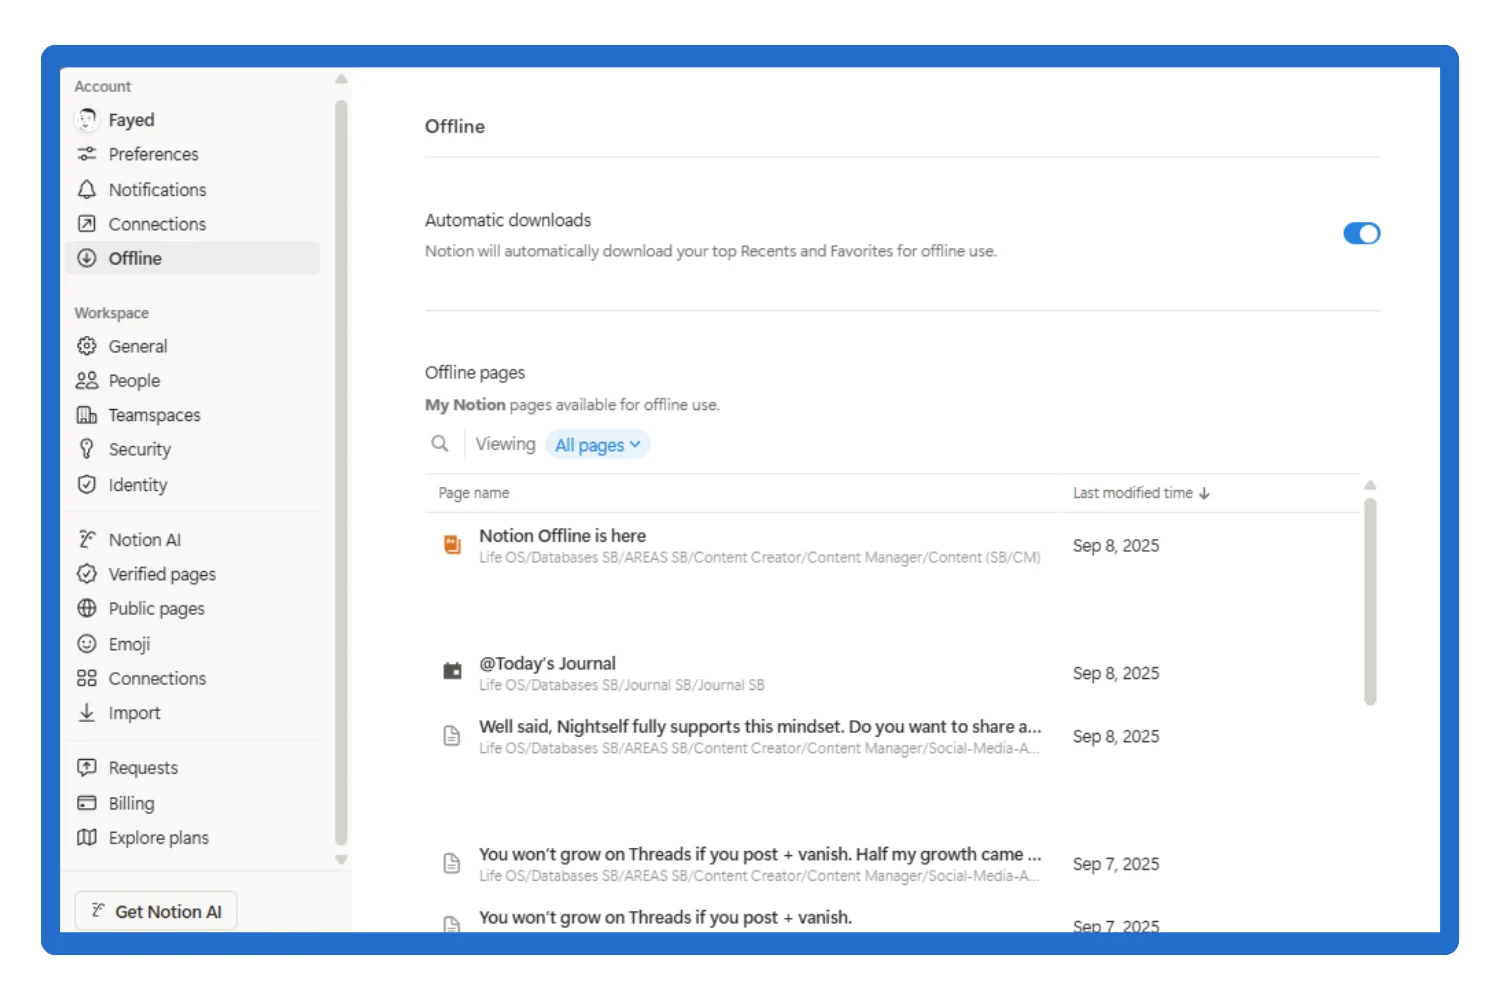
Task: Click the Teamspaces building icon
Action: point(87,415)
